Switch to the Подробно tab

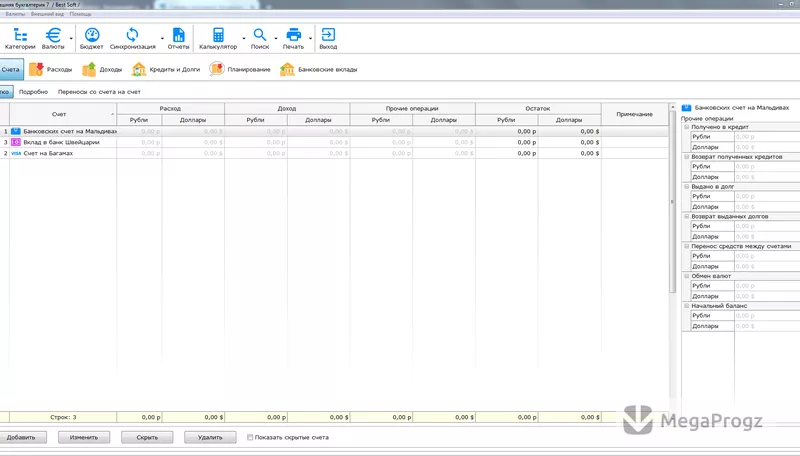[33, 92]
